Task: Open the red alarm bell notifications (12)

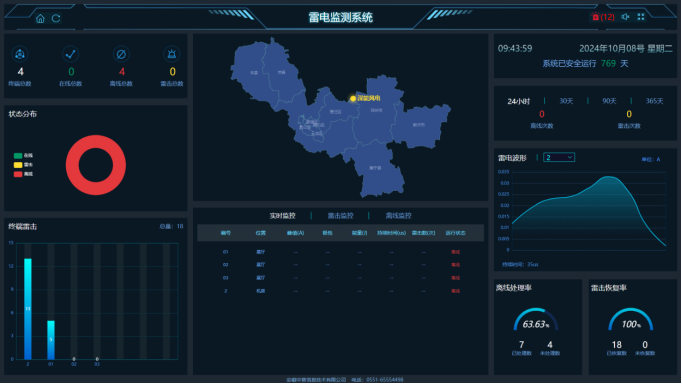Action: (603, 17)
